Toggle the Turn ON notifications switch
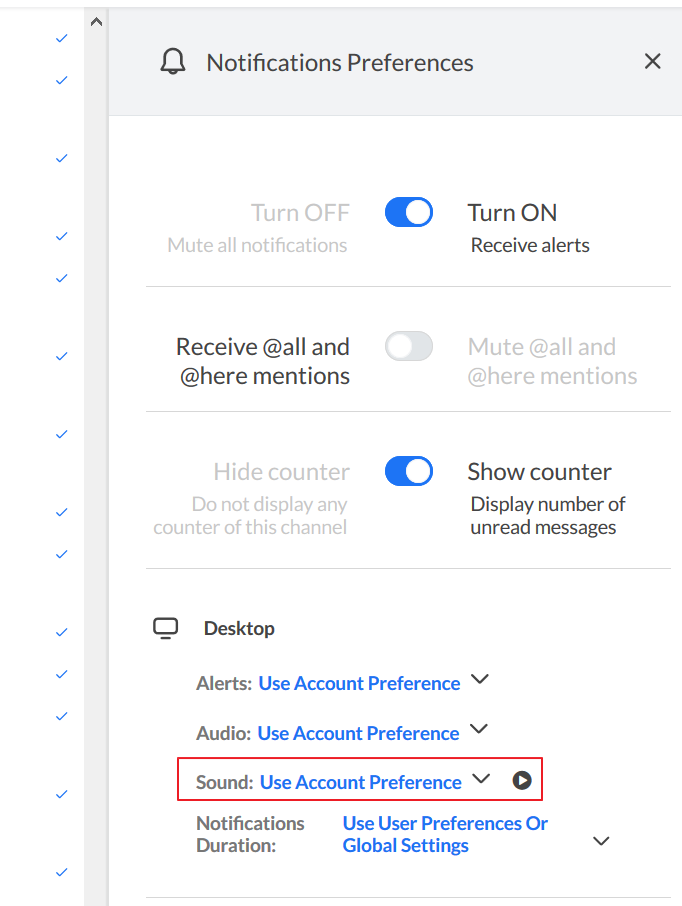The width and height of the screenshot is (682, 906). pos(409,212)
